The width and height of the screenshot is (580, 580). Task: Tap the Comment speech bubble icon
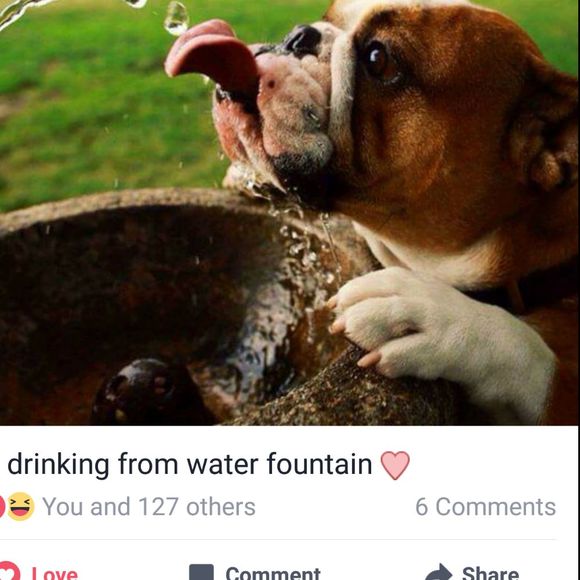(201, 572)
